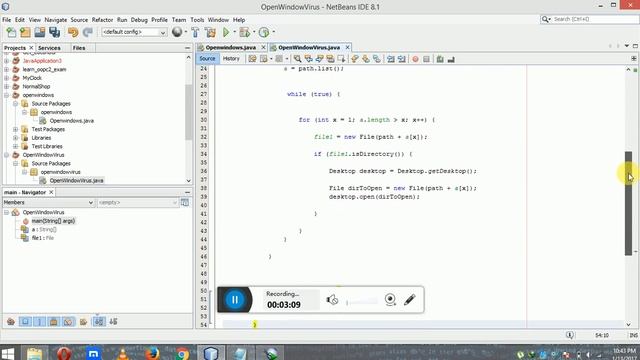Open the Refactor menu

102,20
